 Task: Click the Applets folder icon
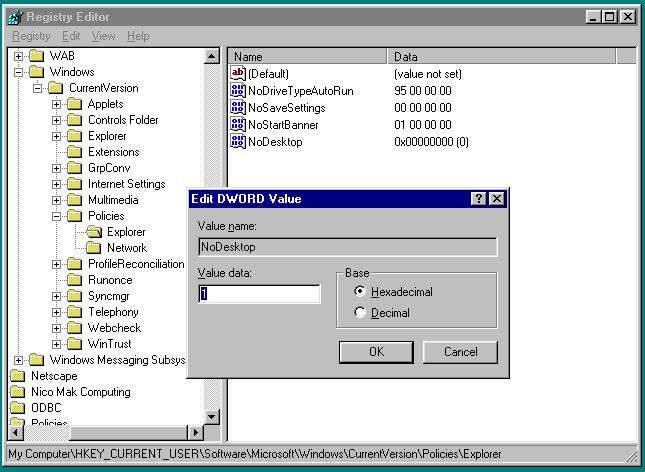74,104
